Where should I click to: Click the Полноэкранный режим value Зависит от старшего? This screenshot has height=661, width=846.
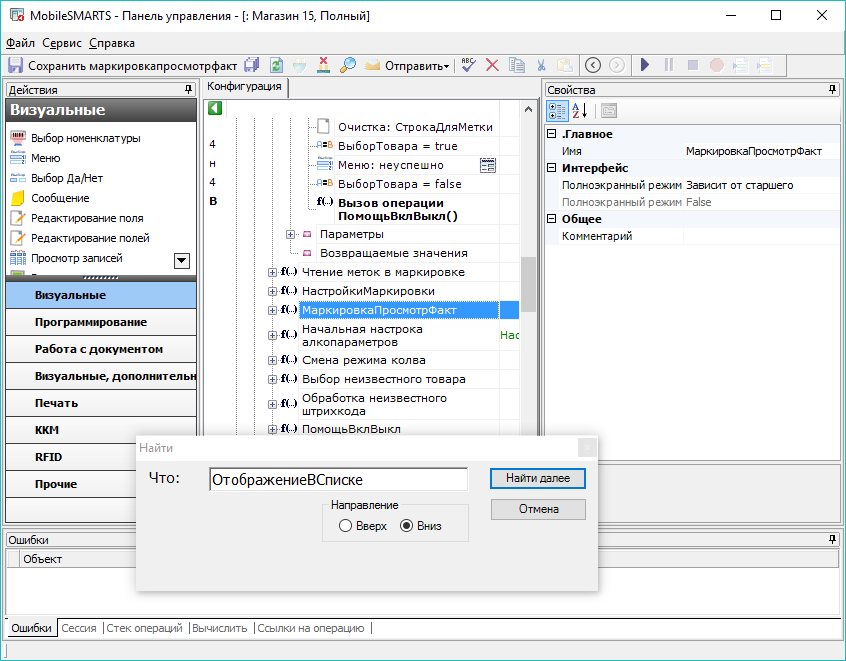761,185
